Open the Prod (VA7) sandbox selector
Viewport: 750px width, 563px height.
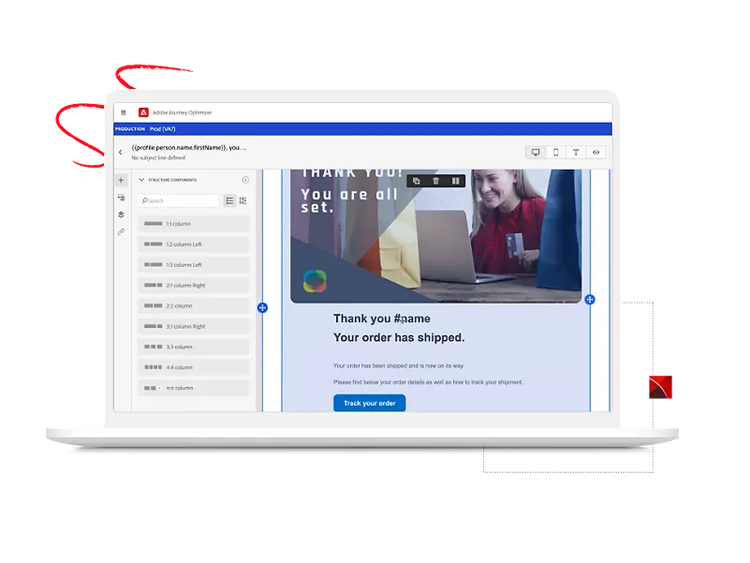coord(164,129)
